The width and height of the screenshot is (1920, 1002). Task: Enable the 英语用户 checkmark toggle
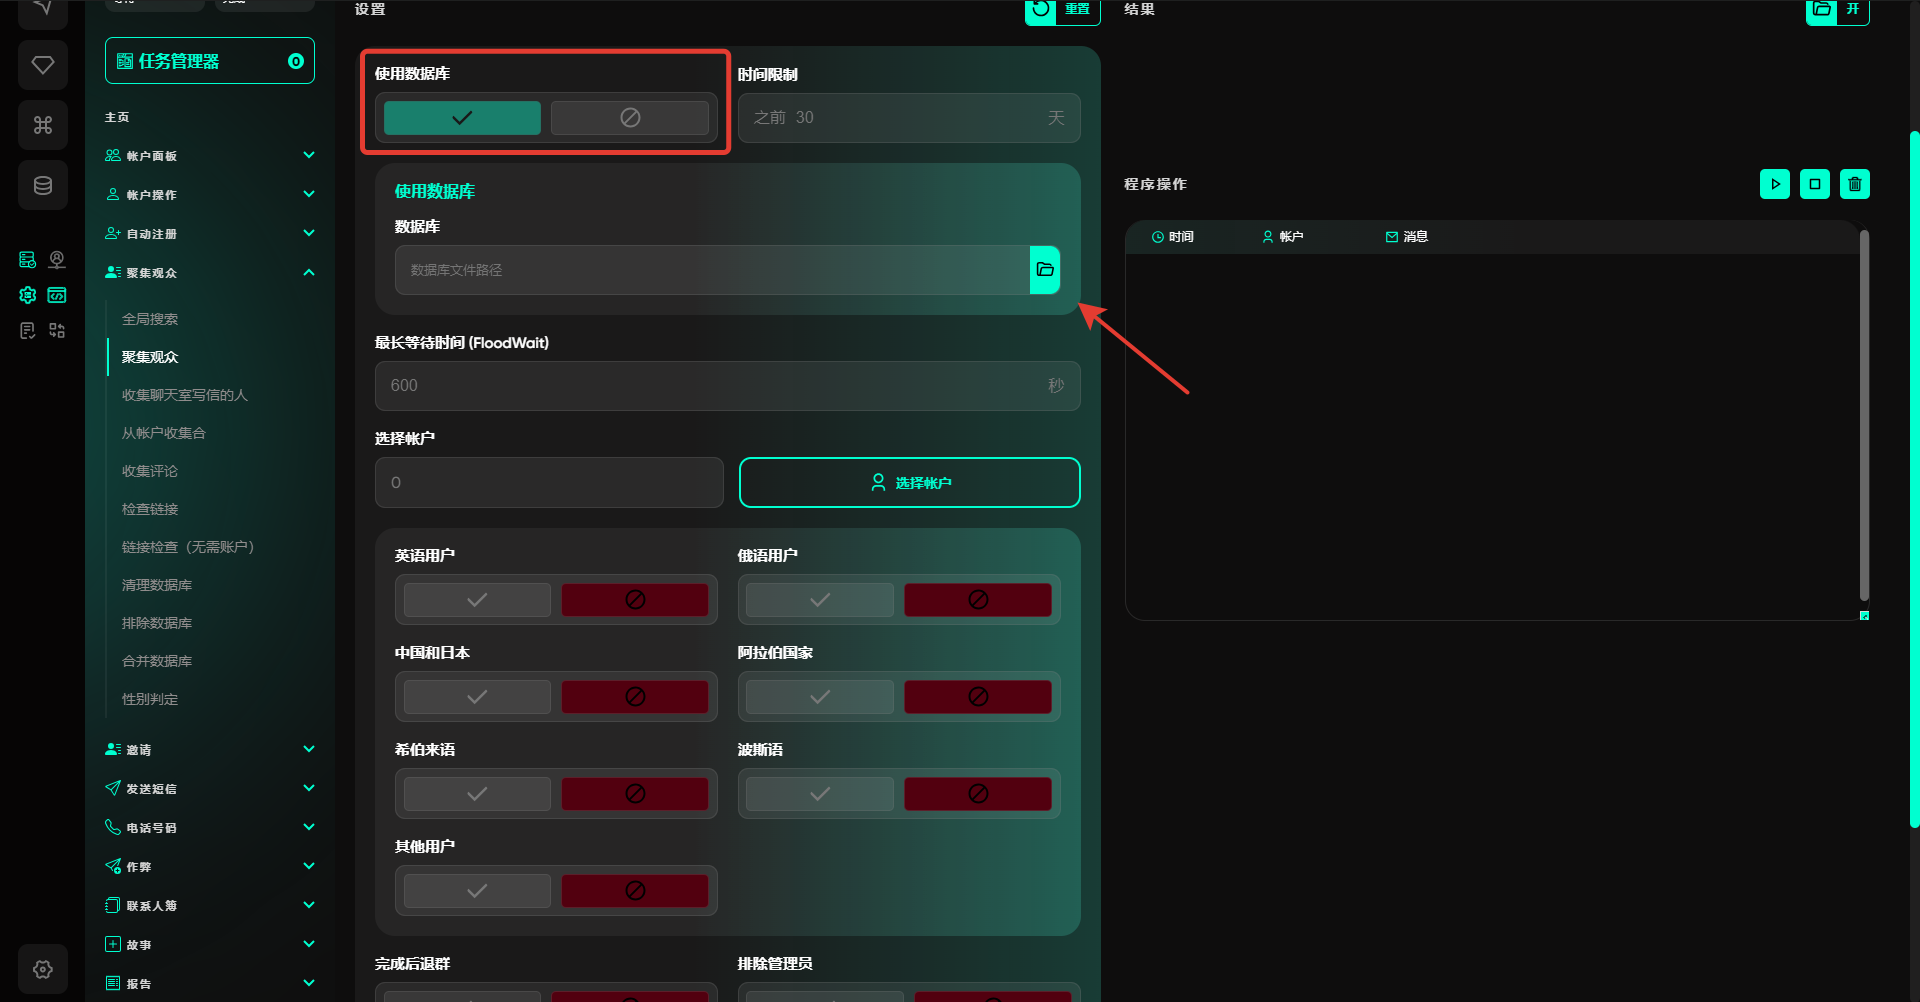[x=477, y=600]
